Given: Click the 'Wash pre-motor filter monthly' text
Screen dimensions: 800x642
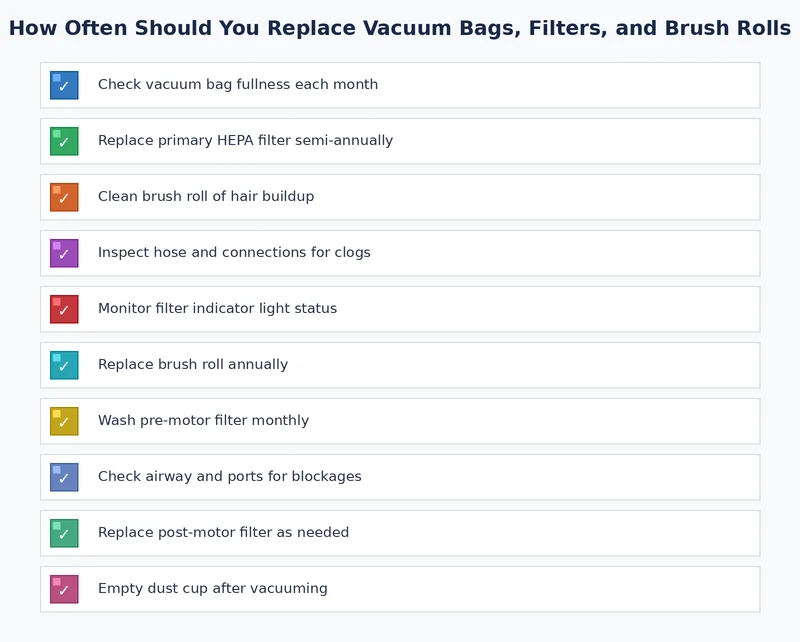Looking at the screenshot, I should pos(195,421).
